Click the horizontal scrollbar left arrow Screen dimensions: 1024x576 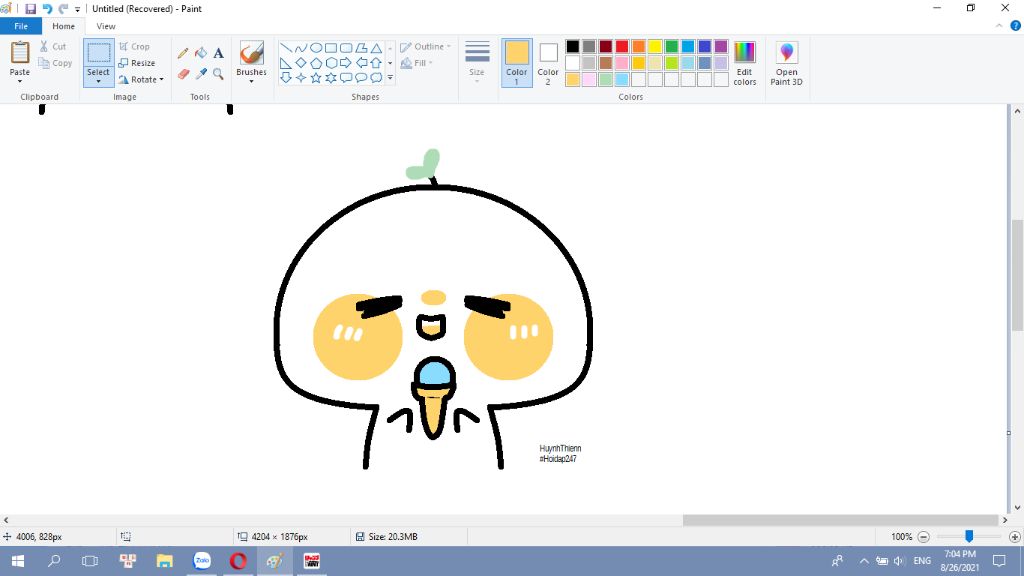[x=6, y=520]
